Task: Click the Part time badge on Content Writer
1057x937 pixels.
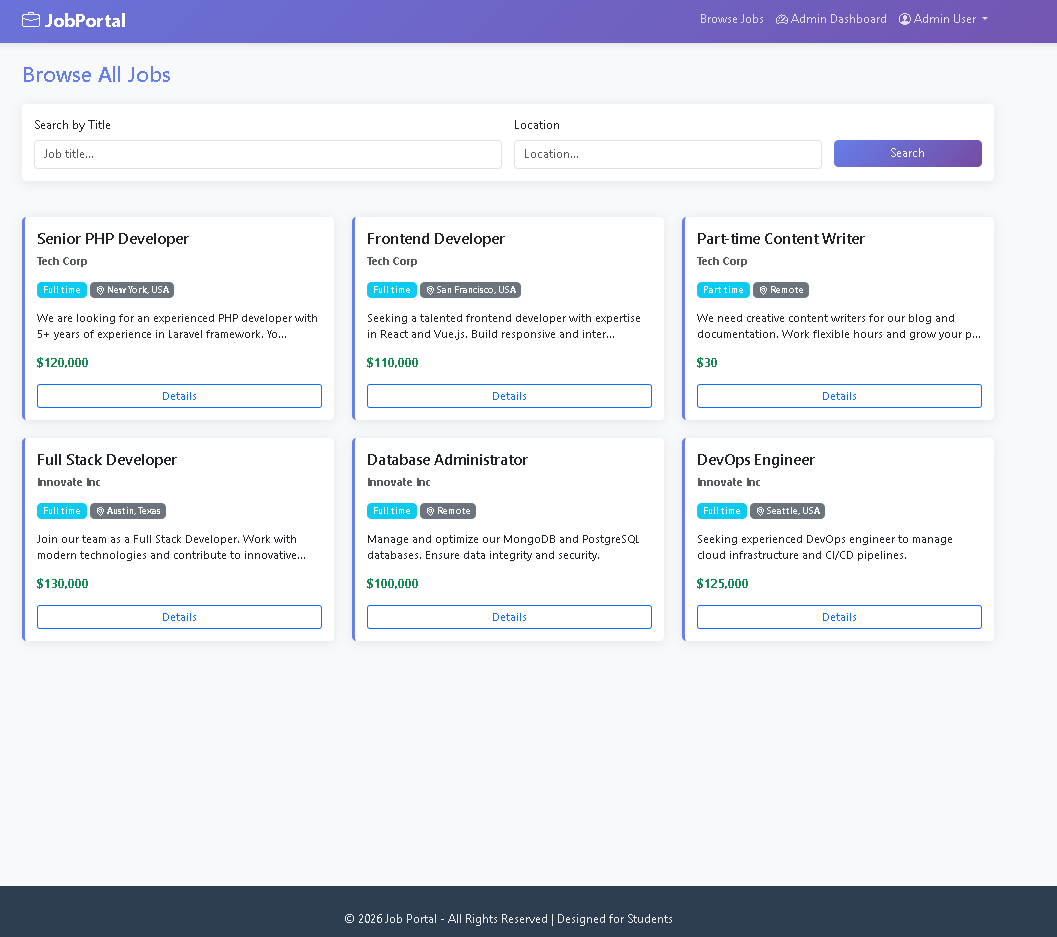Action: point(723,290)
